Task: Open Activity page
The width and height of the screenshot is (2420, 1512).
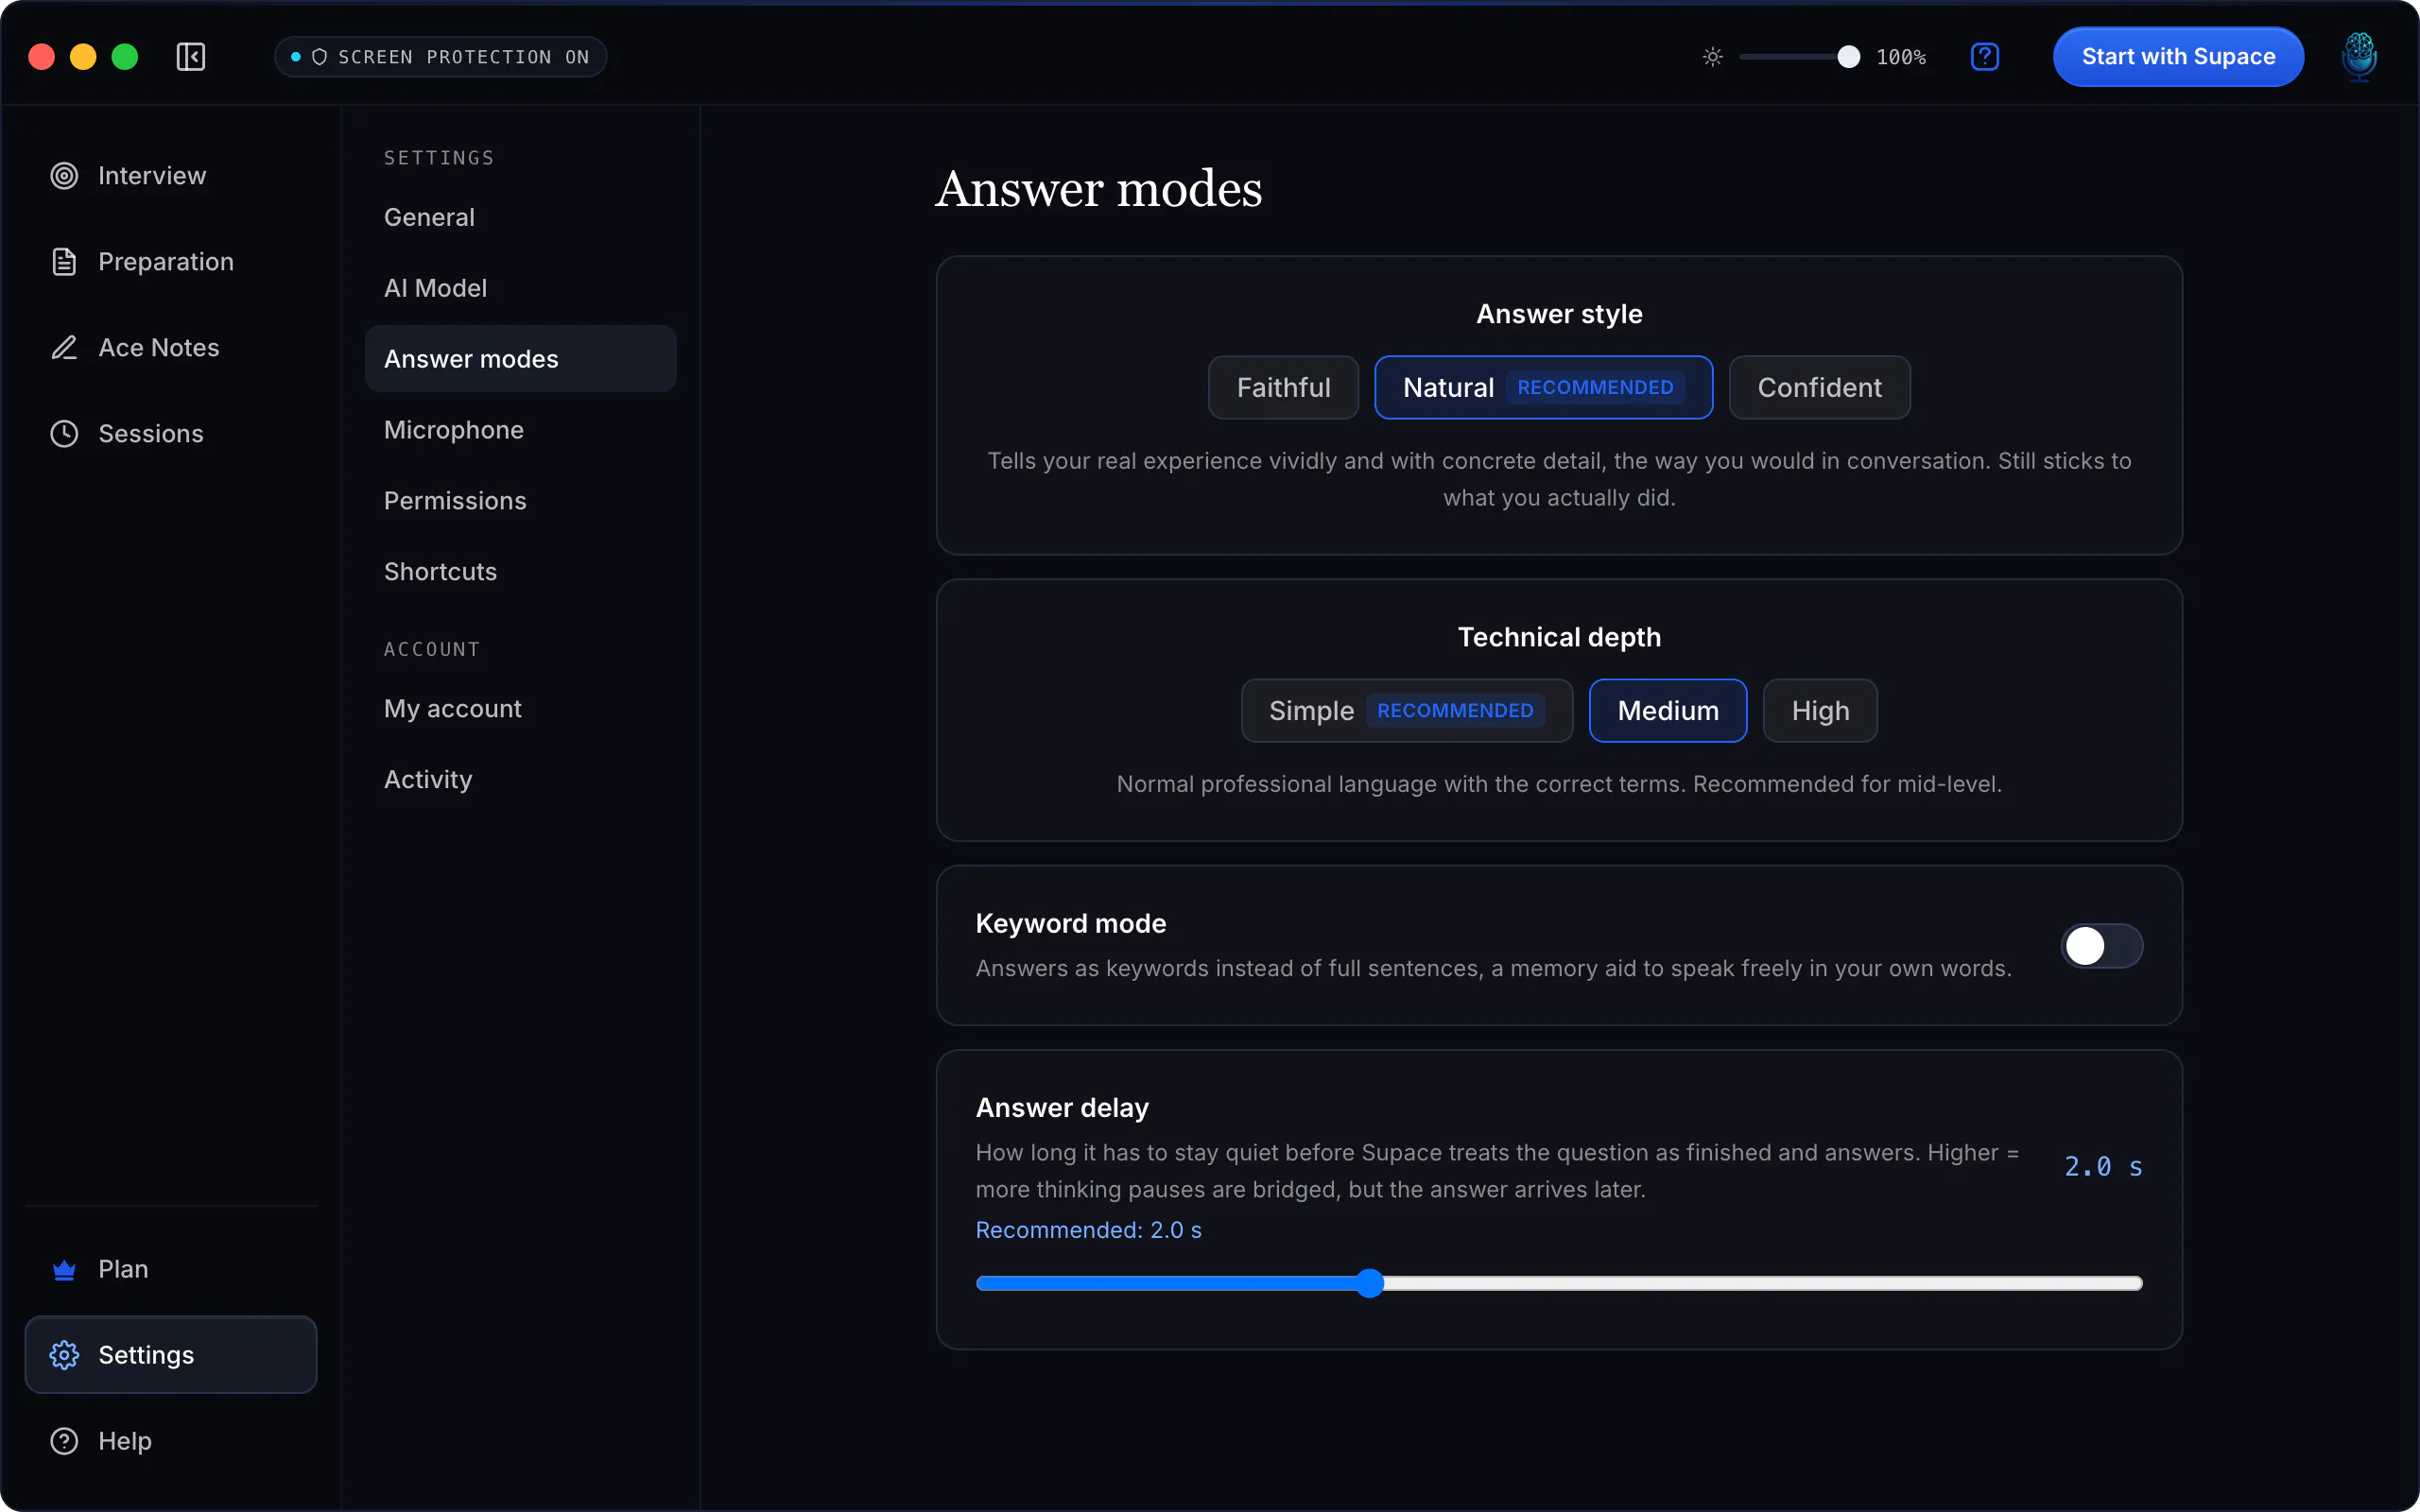Action: click(520, 780)
